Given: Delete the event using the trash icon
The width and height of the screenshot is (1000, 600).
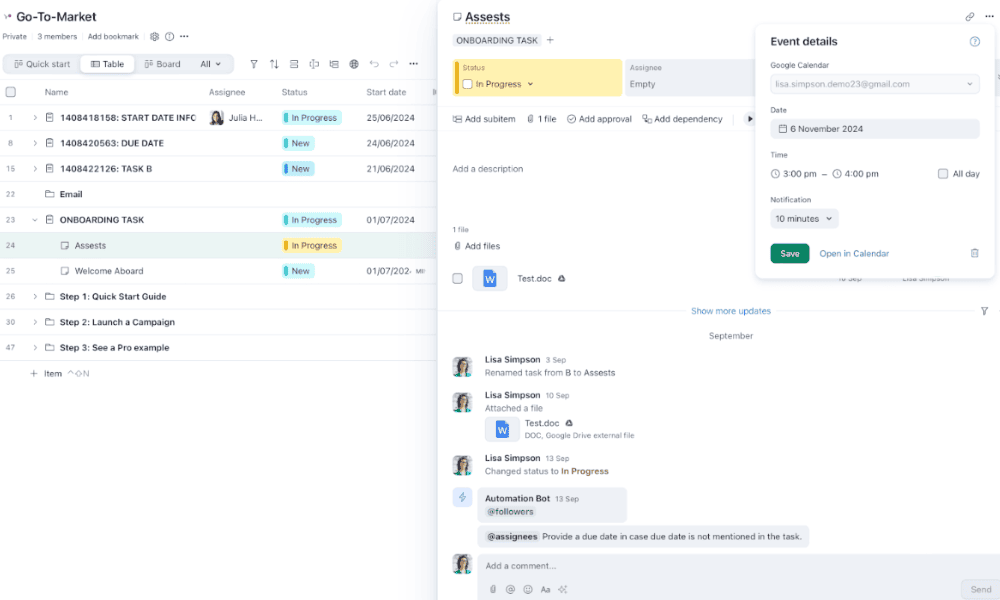Looking at the screenshot, I should [974, 253].
